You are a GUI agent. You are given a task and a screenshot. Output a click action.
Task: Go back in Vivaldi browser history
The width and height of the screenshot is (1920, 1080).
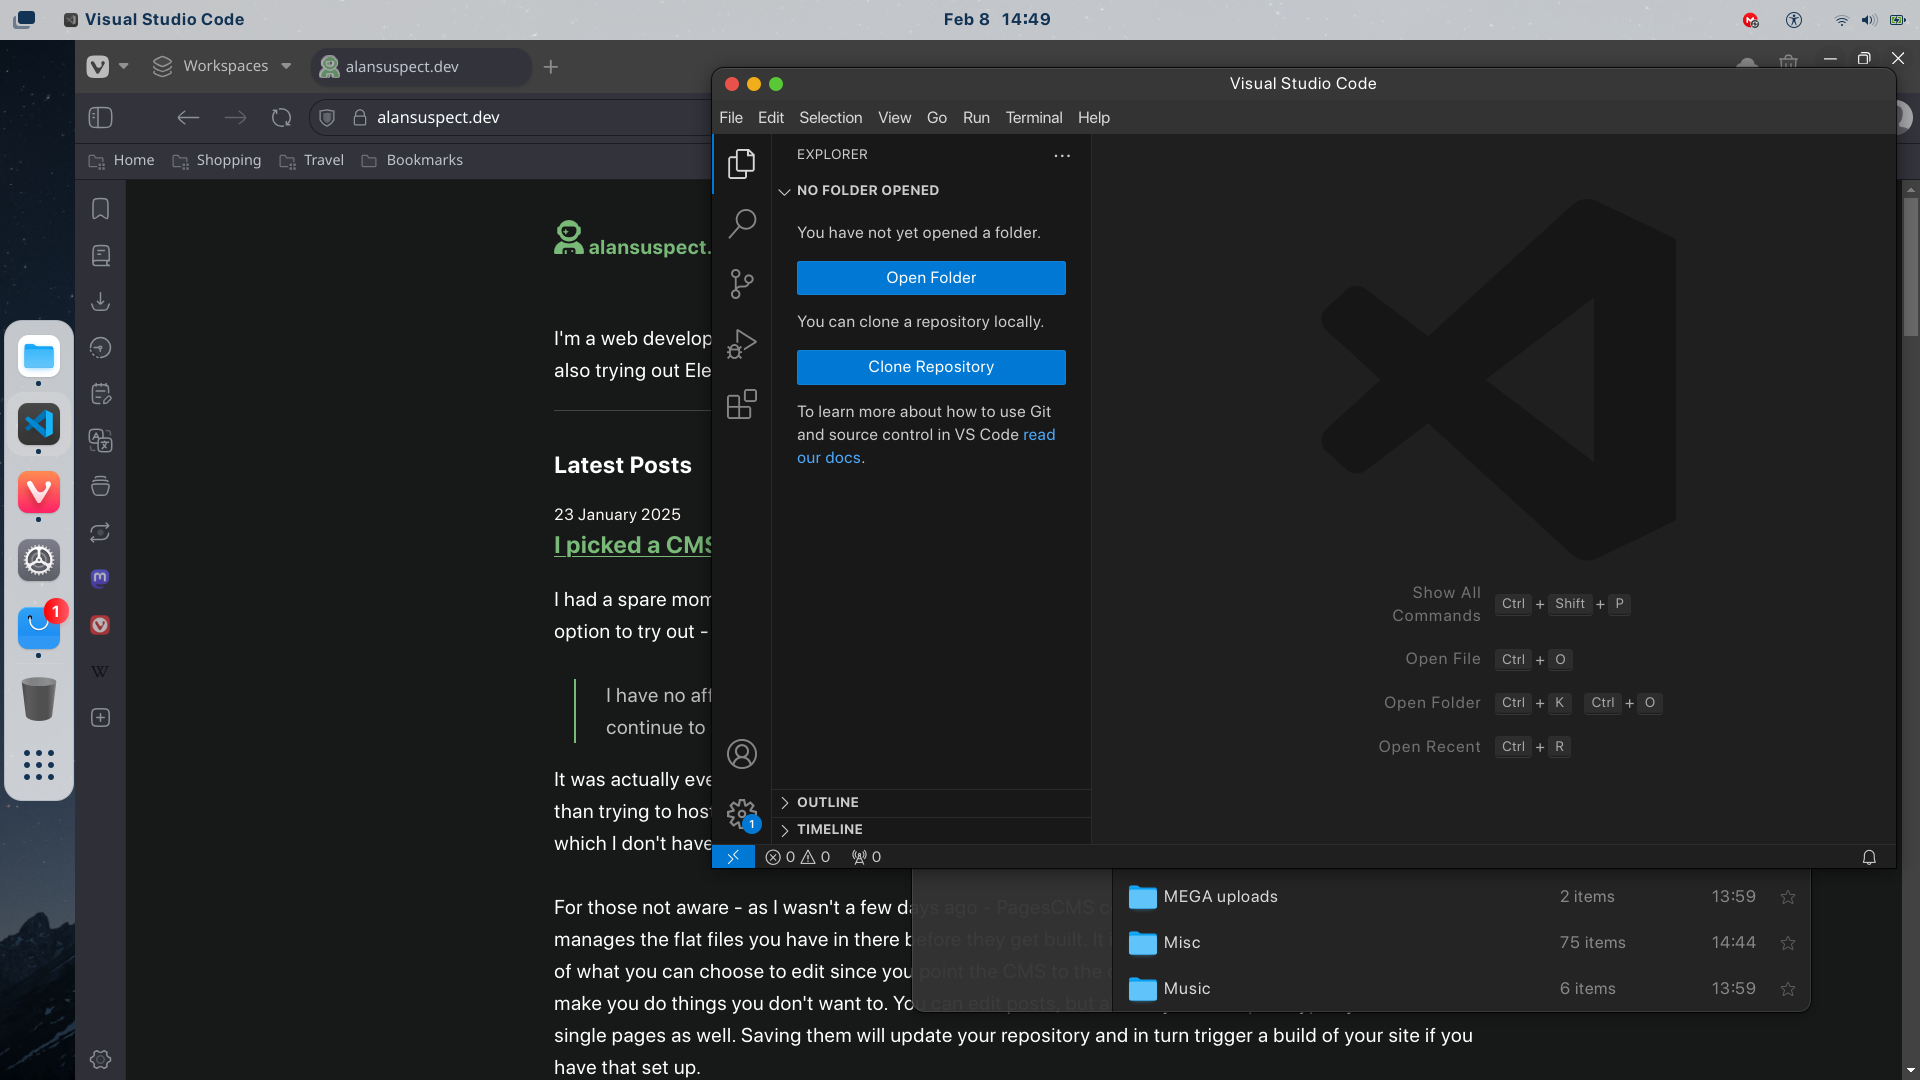click(x=188, y=117)
